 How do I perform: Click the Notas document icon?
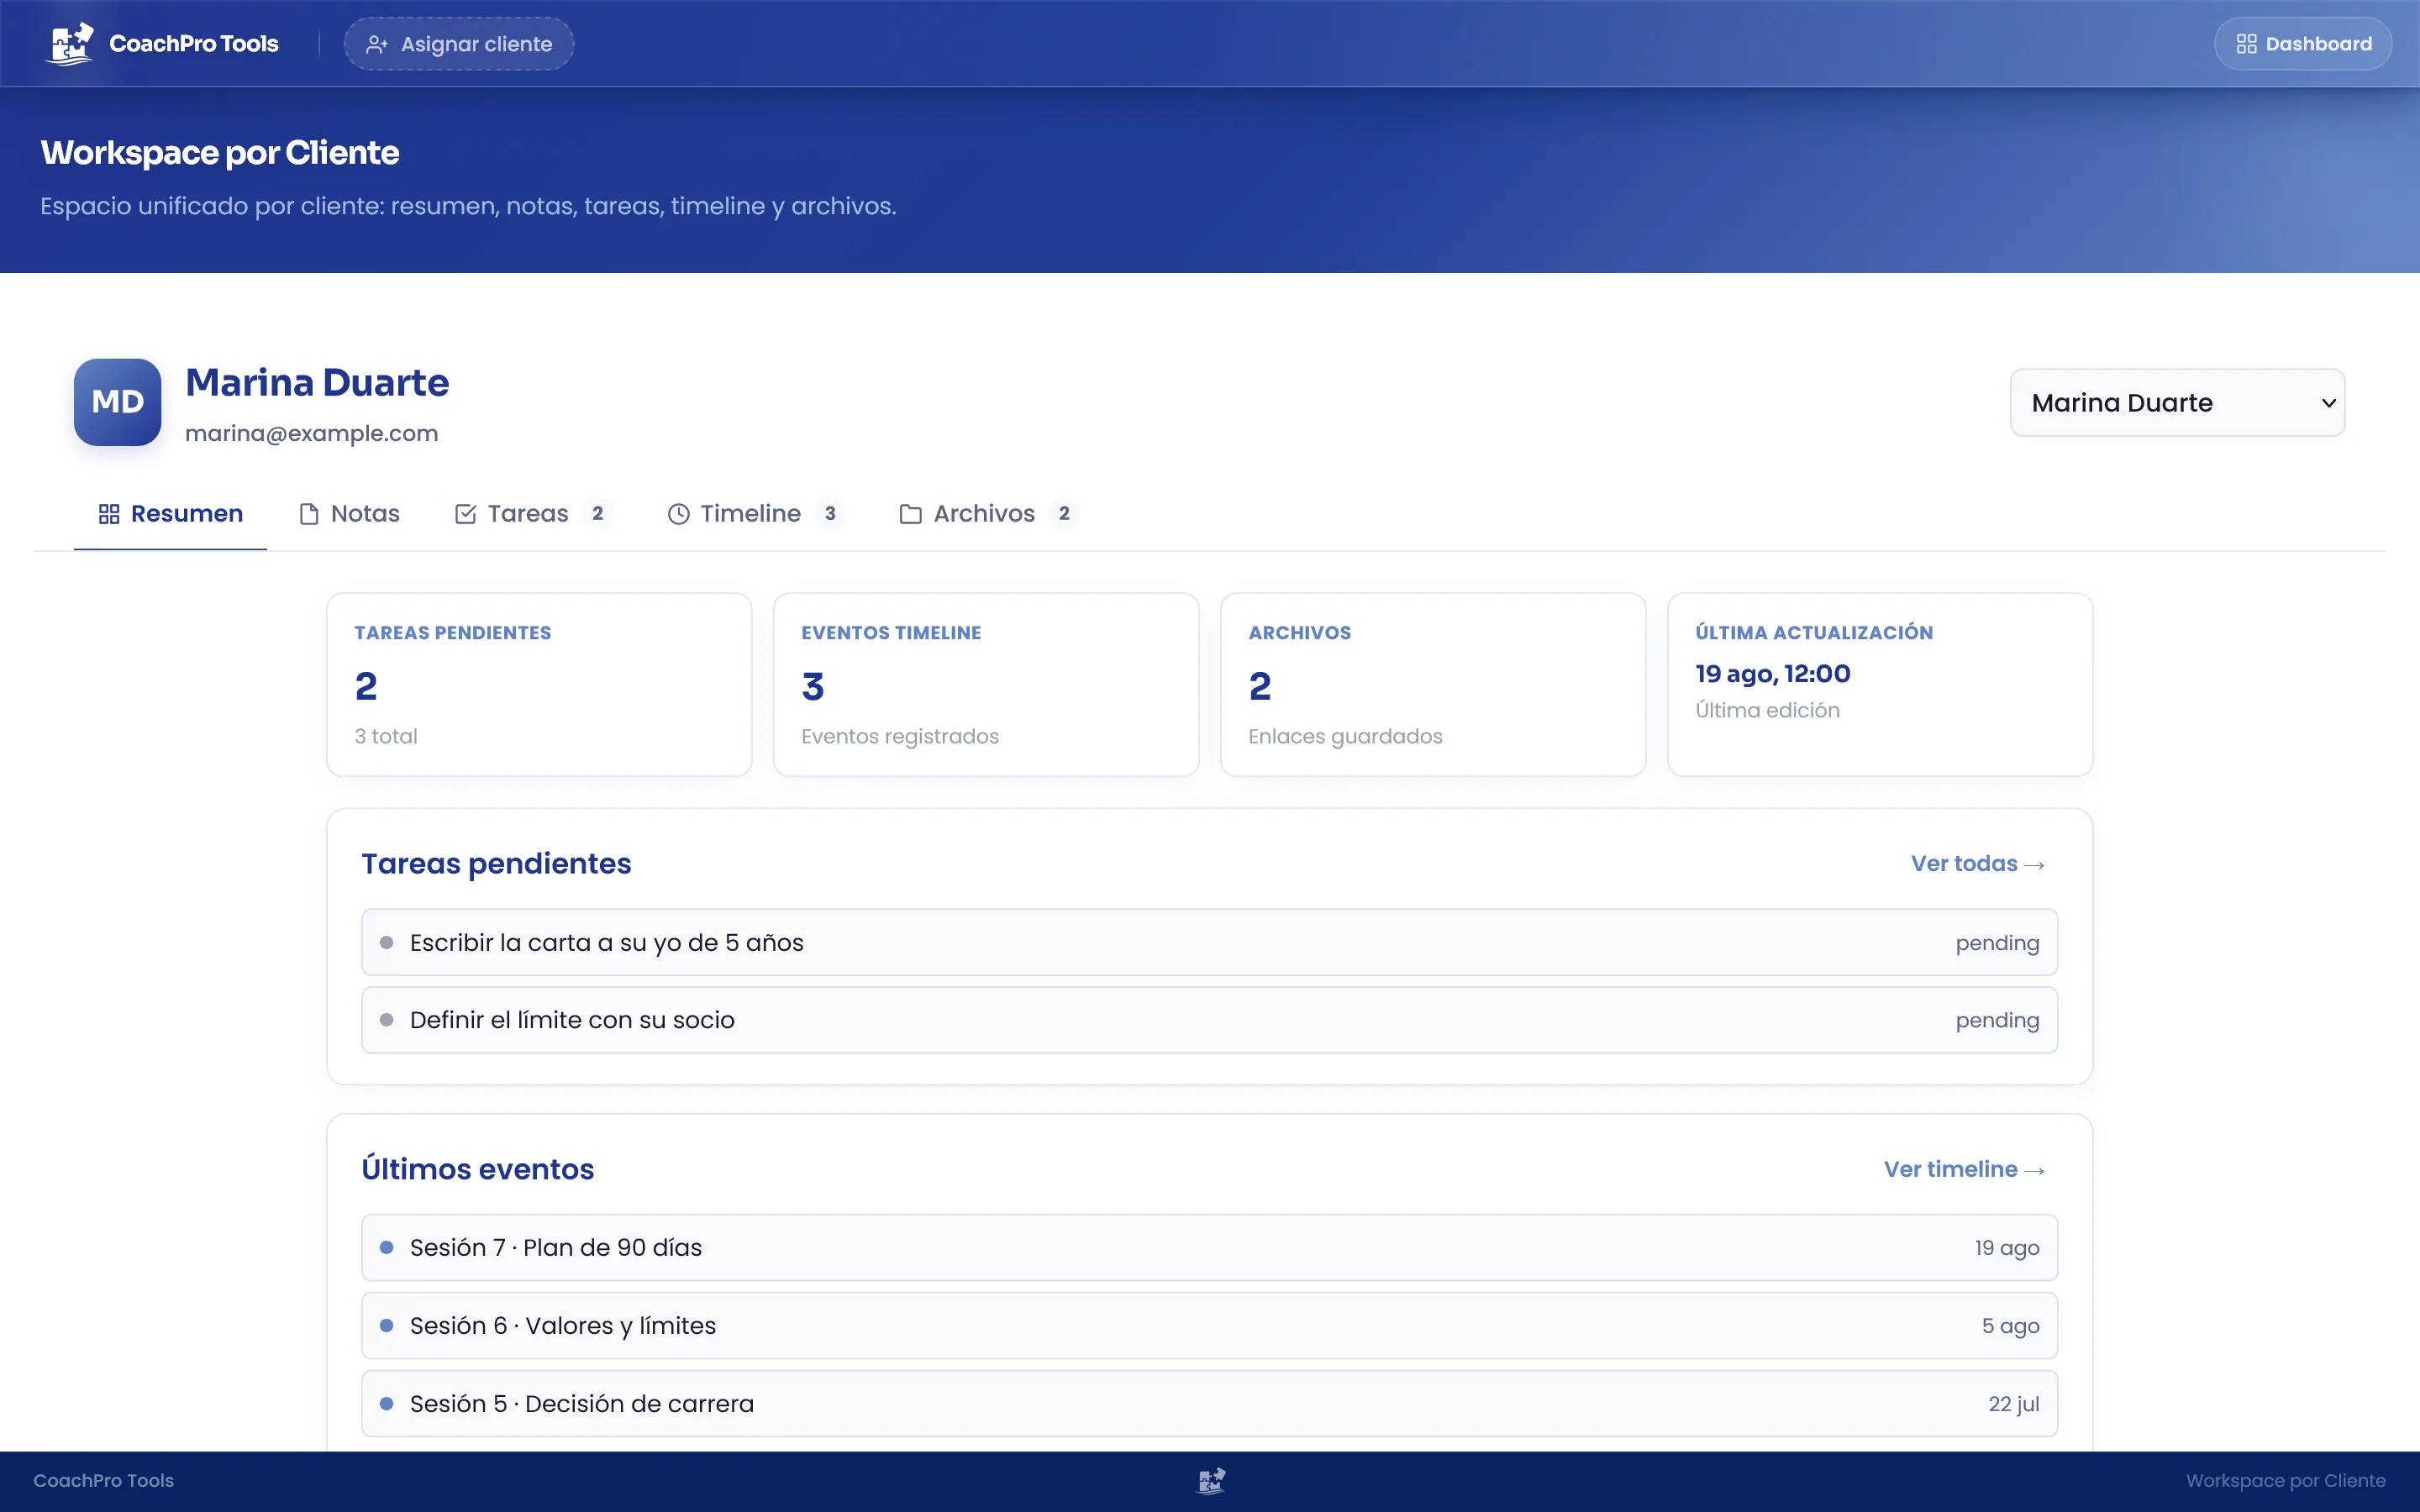click(x=309, y=514)
